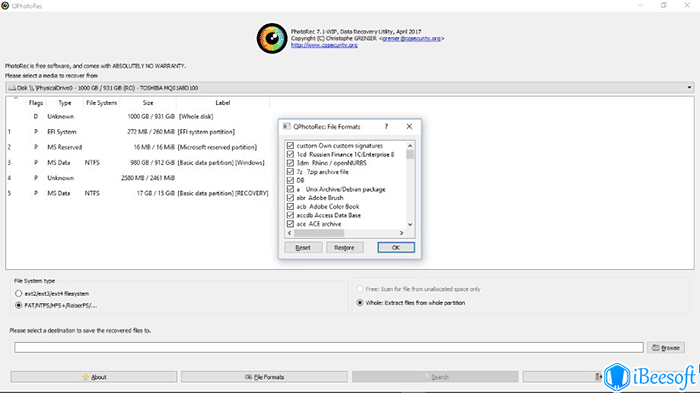Viewport: 700px width, 393px height.
Task: Click left arrow of formats horizontal scrollbar
Action: coord(289,233)
